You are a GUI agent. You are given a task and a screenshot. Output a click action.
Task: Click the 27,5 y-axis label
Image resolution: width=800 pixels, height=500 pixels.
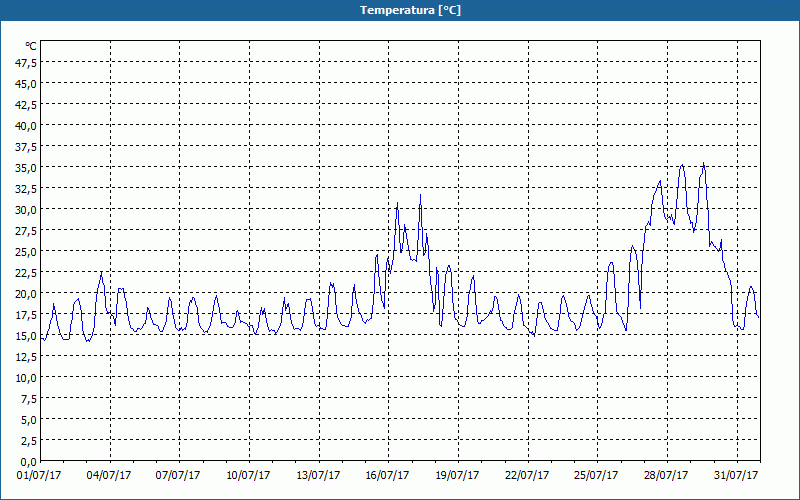click(27, 231)
